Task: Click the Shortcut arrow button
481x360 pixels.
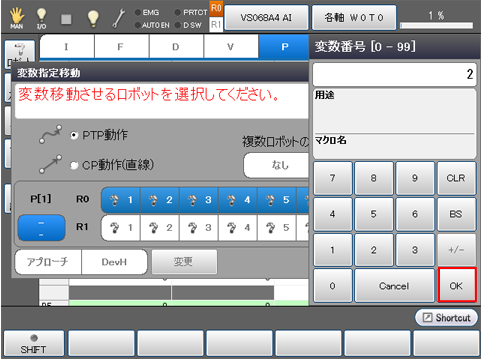Action: click(x=446, y=318)
